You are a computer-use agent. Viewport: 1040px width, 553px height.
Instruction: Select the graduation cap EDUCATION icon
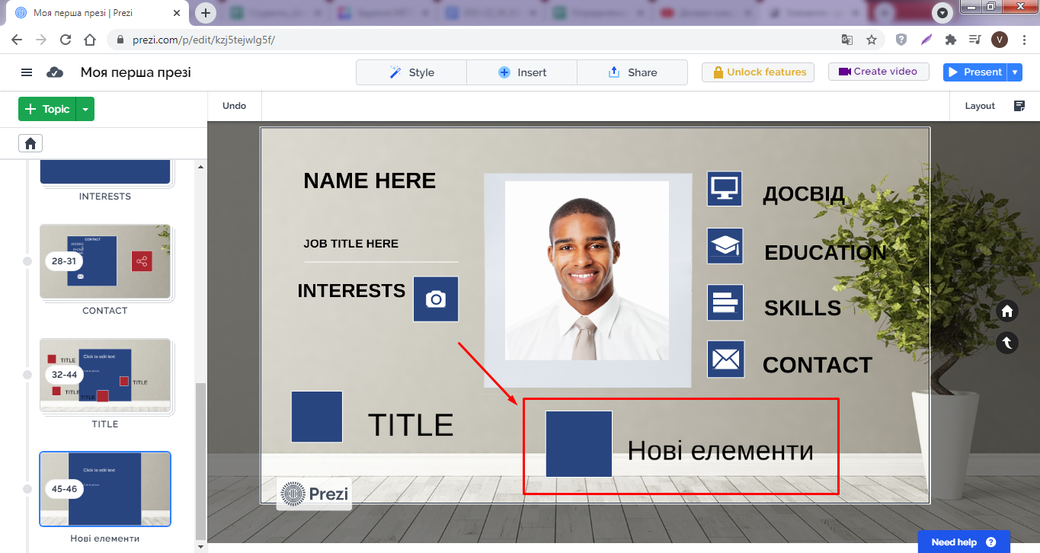725,246
